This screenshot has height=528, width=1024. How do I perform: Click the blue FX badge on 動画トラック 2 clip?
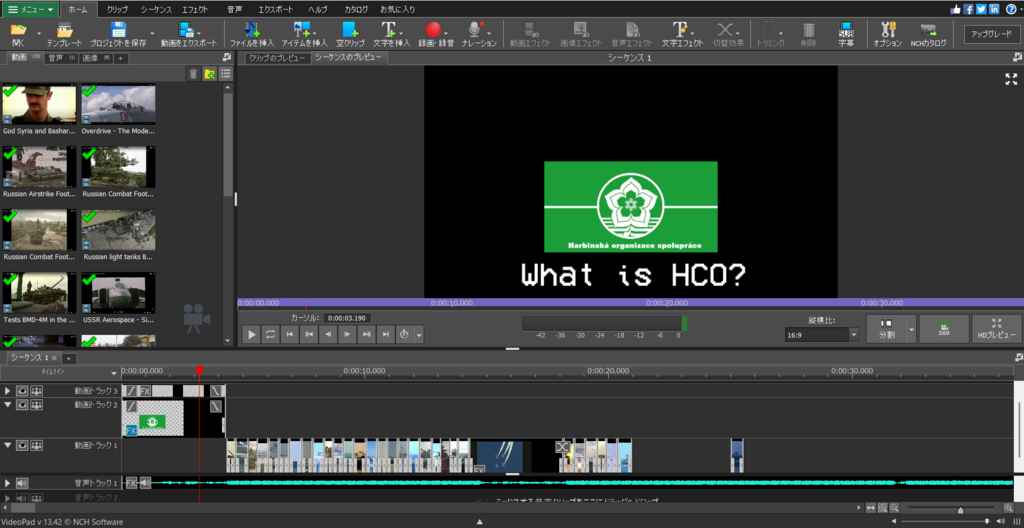[131, 430]
